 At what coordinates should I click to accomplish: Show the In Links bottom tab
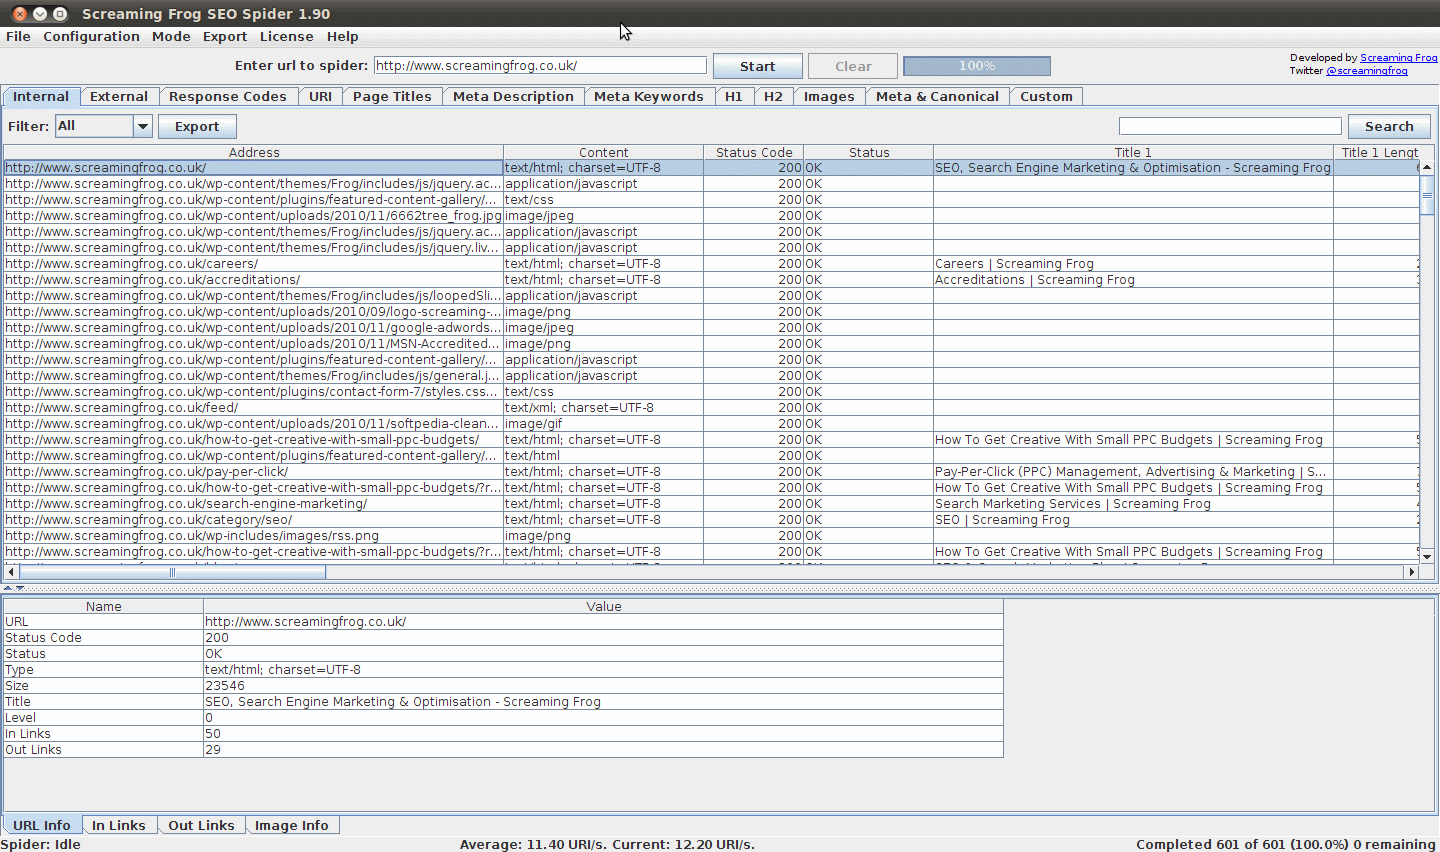coord(118,825)
